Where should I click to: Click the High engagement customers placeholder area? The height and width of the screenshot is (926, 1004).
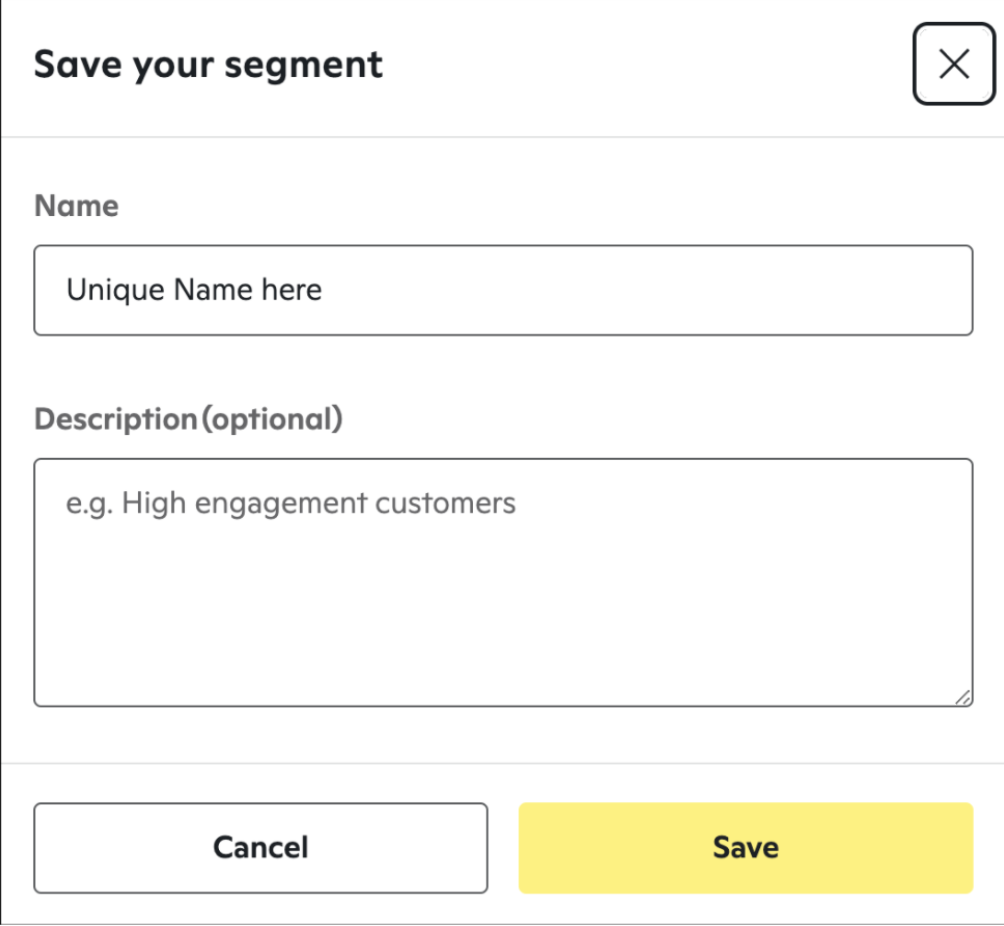[290, 503]
